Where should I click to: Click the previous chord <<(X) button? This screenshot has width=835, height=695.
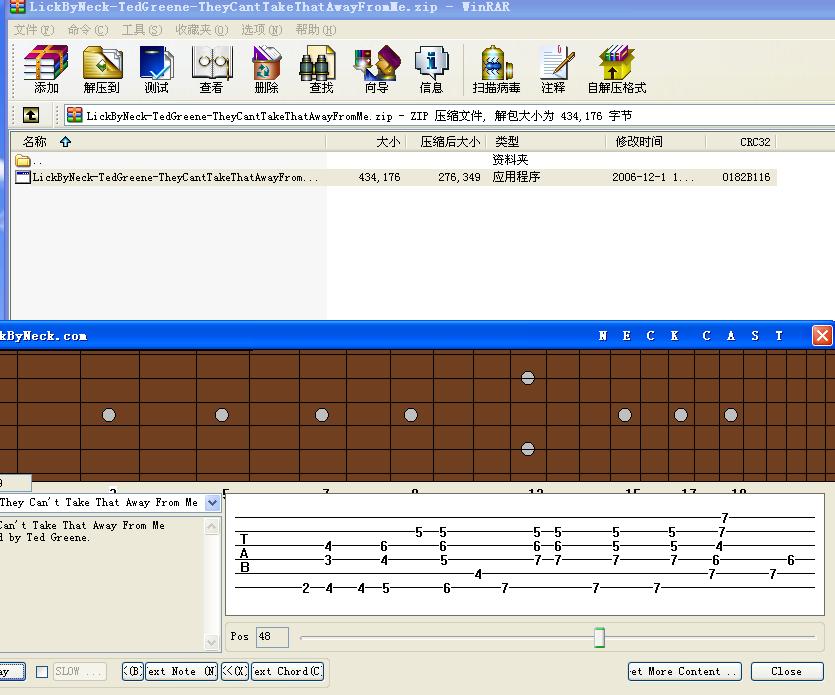pyautogui.click(x=235, y=671)
